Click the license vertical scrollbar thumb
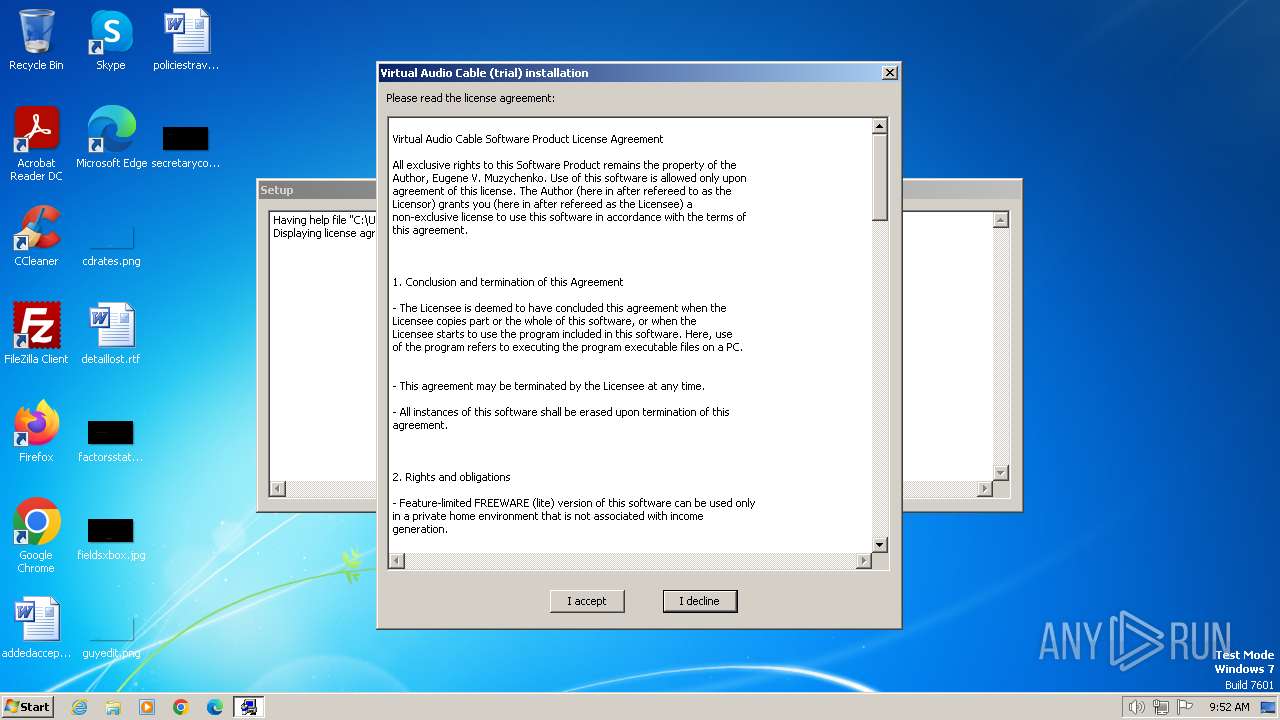Screen dimensions: 1280x720 coord(880,177)
